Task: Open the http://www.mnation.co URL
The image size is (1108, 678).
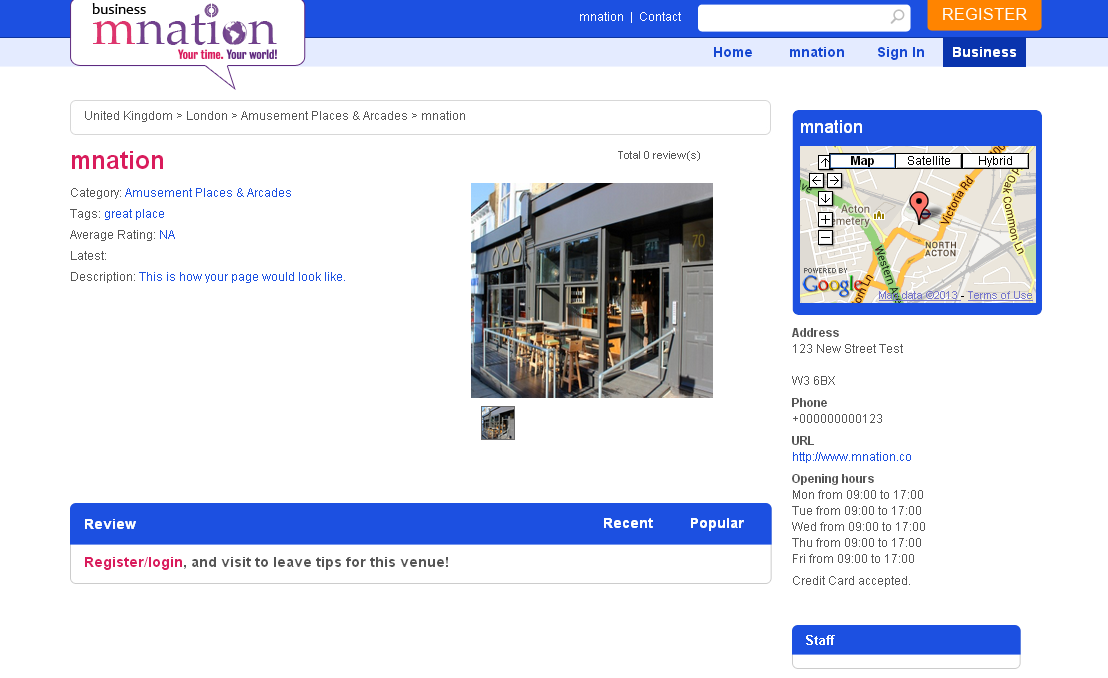Action: (851, 457)
